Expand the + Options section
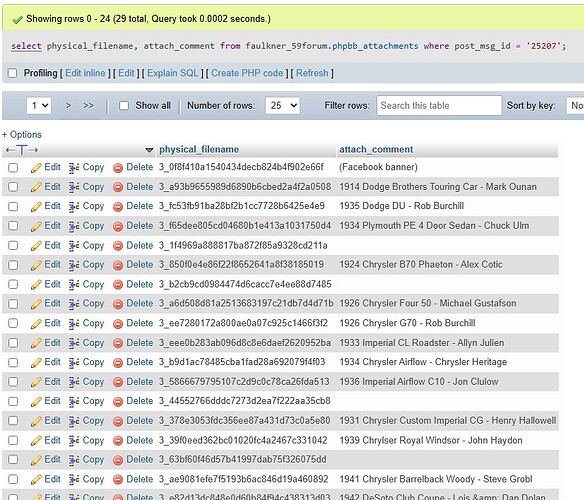 click(22, 135)
